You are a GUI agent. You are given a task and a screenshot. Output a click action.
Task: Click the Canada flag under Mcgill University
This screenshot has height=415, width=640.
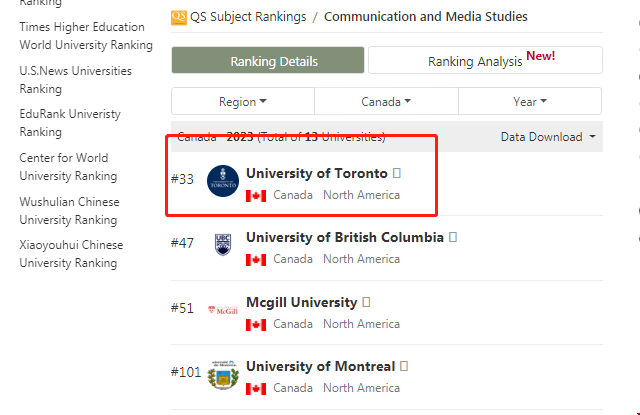(x=256, y=324)
